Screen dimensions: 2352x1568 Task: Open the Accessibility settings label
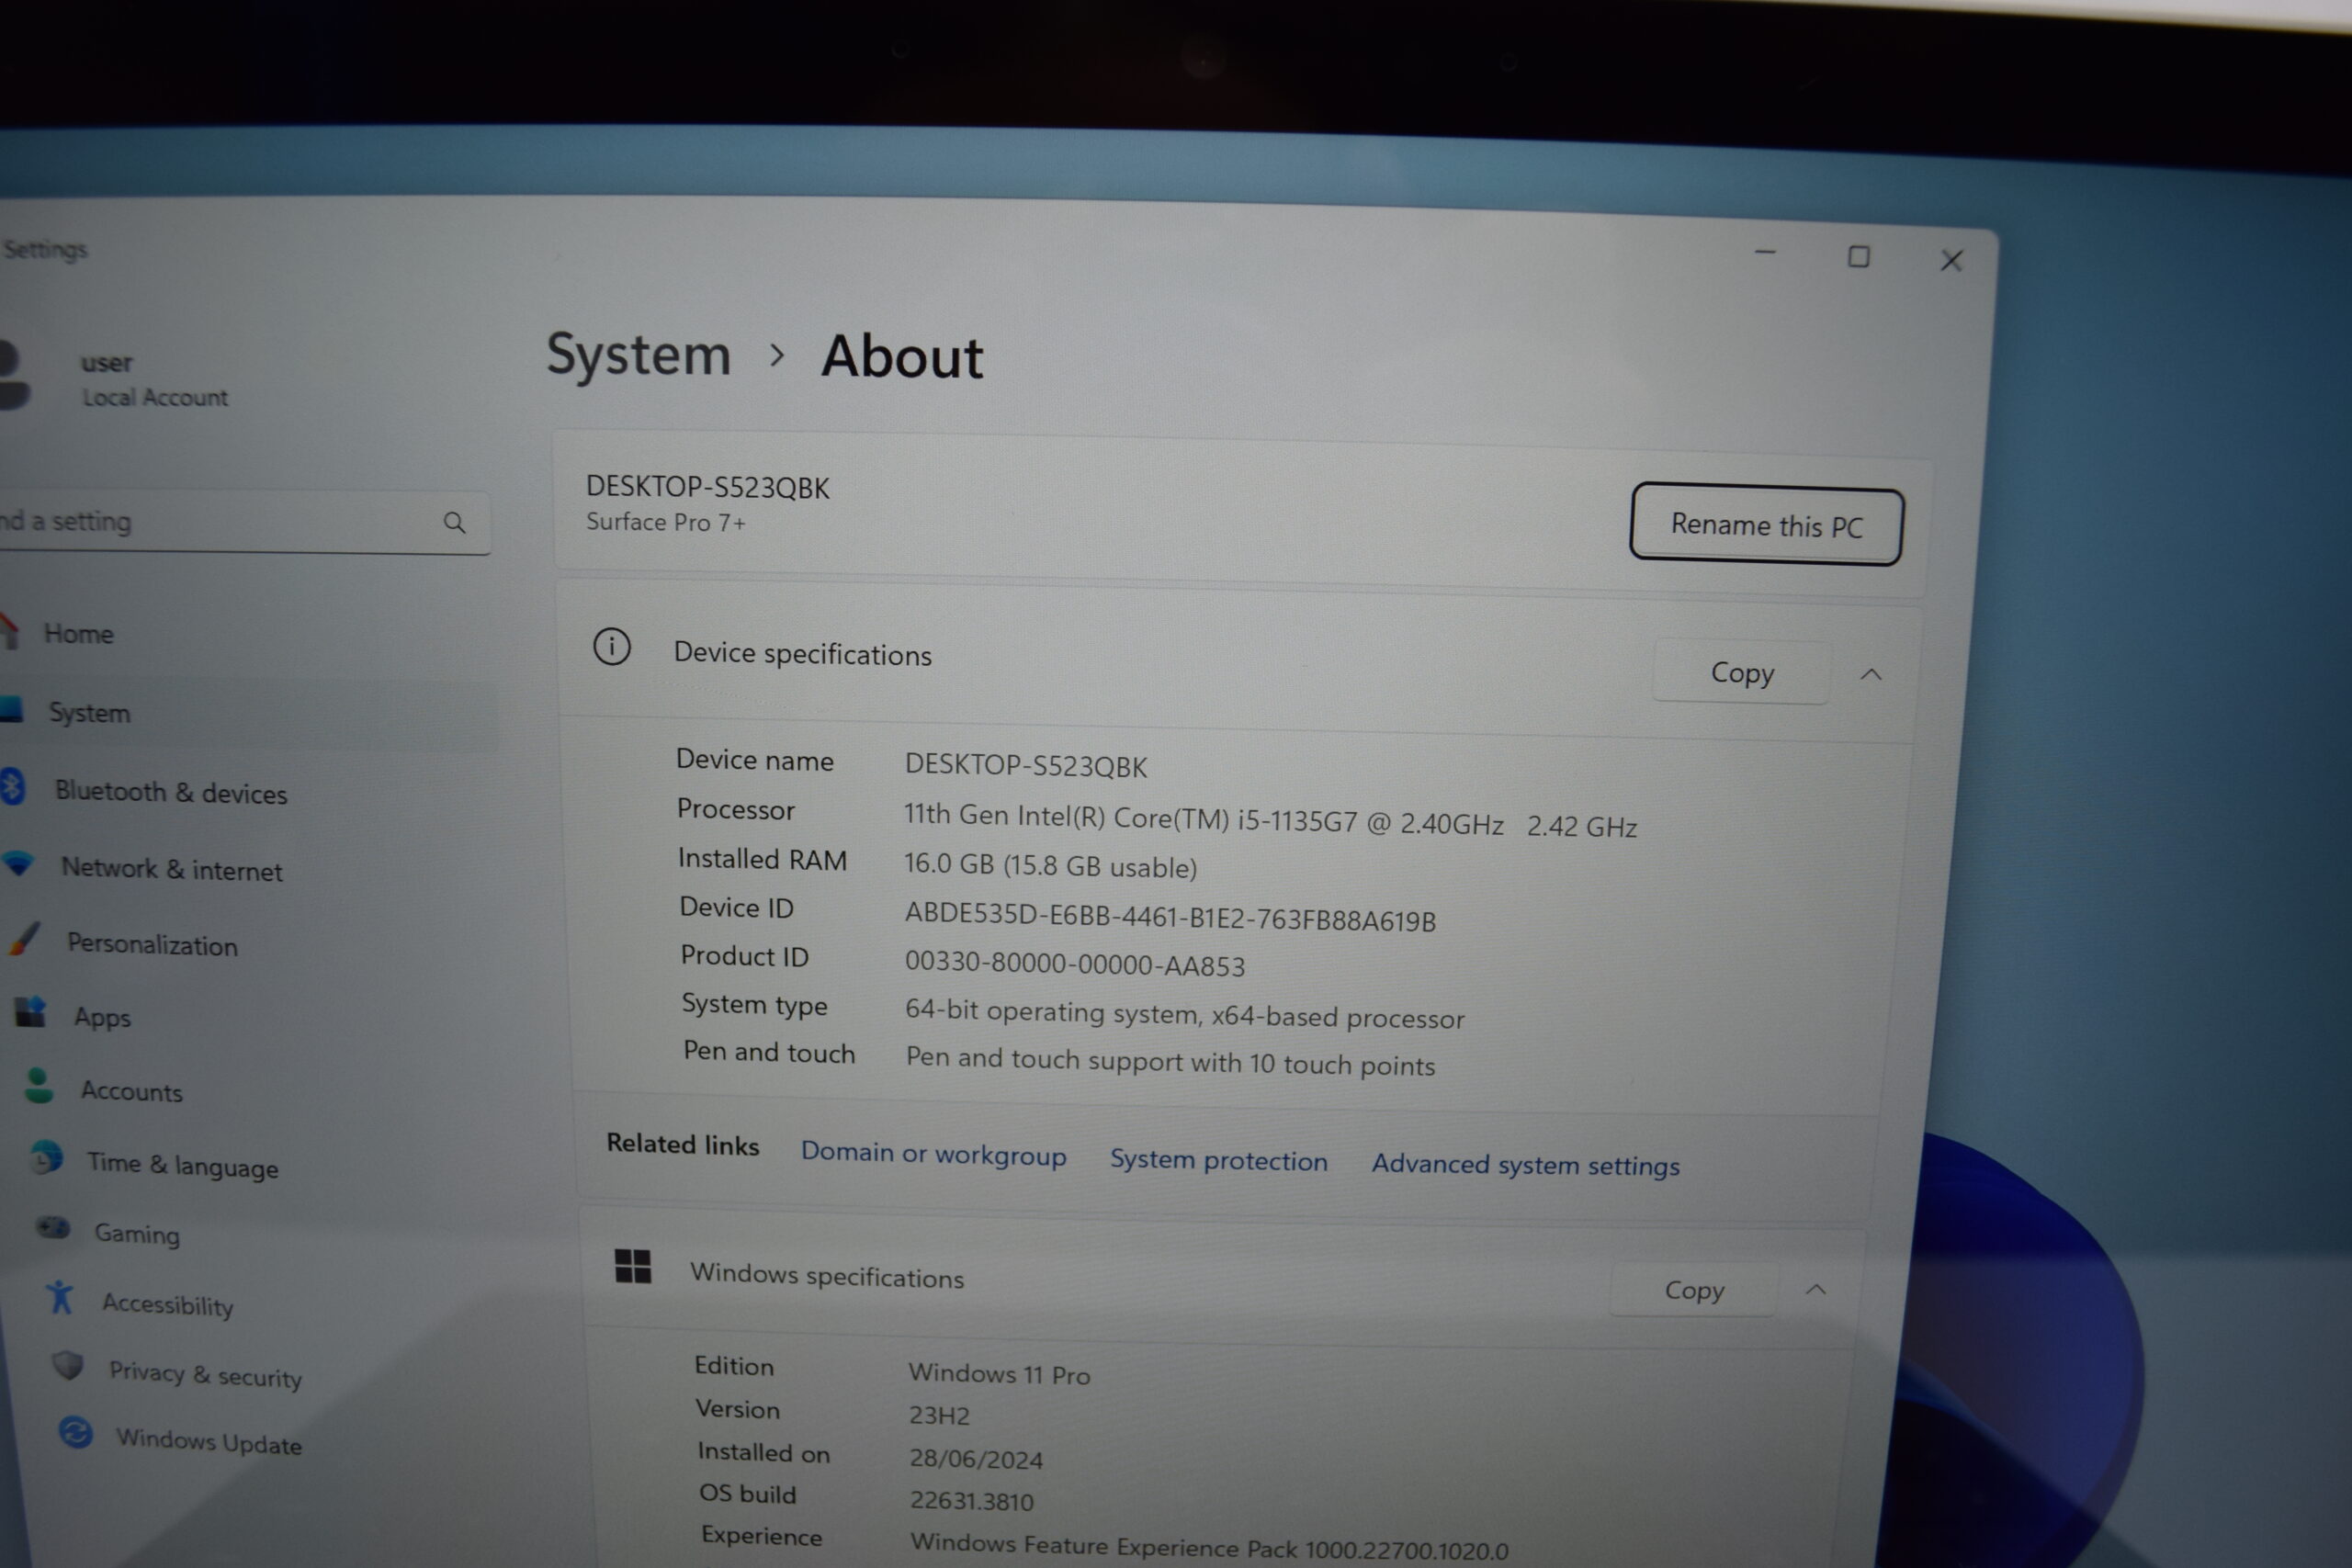167,1304
